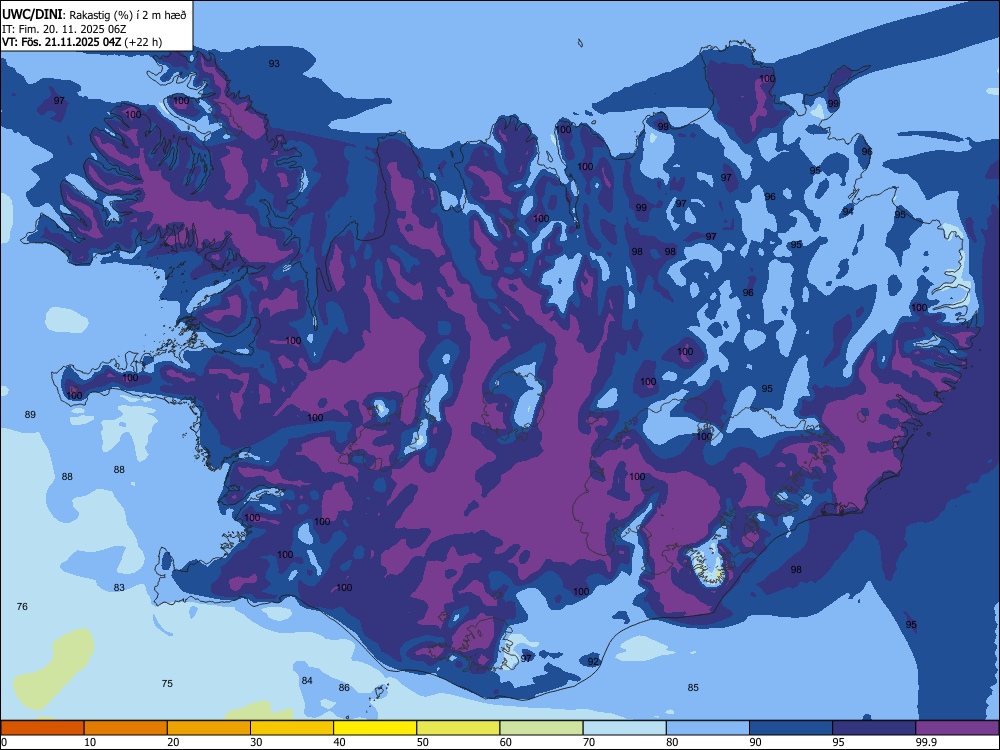Select the legend tick label 20
This screenshot has width=1000, height=750.
[173, 742]
